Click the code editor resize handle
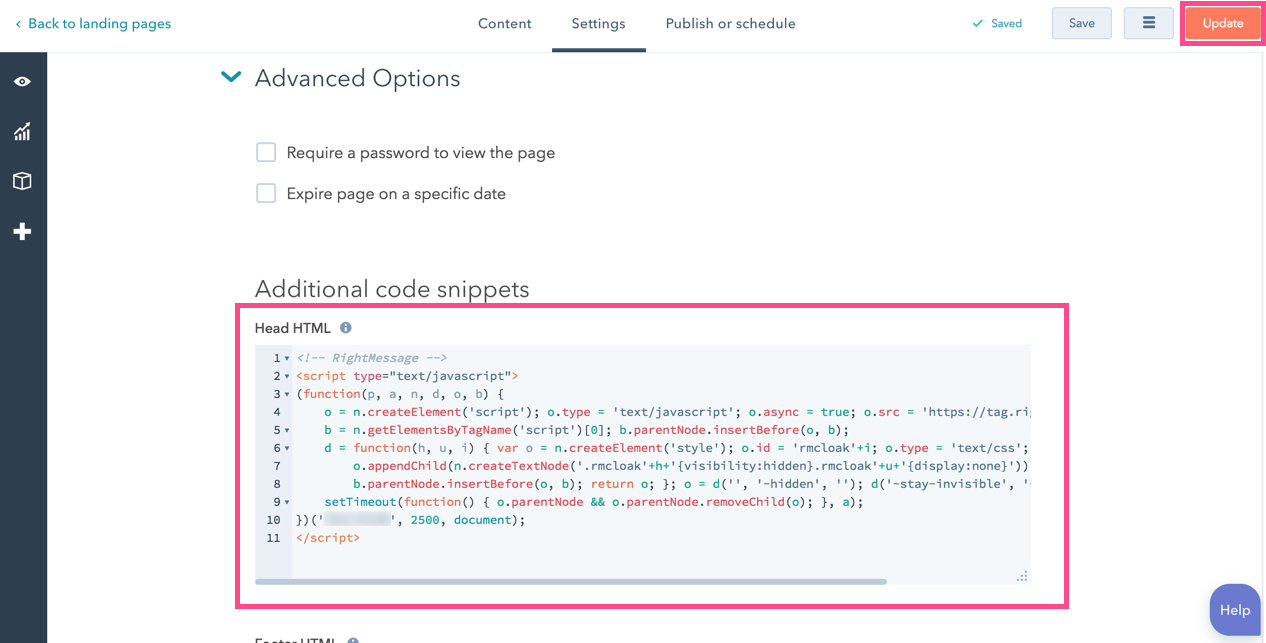The height and width of the screenshot is (643, 1266). (x=1022, y=576)
